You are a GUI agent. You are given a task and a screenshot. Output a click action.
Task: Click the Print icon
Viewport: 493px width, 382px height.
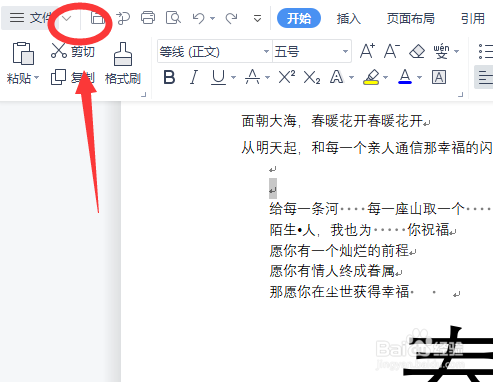(148, 18)
